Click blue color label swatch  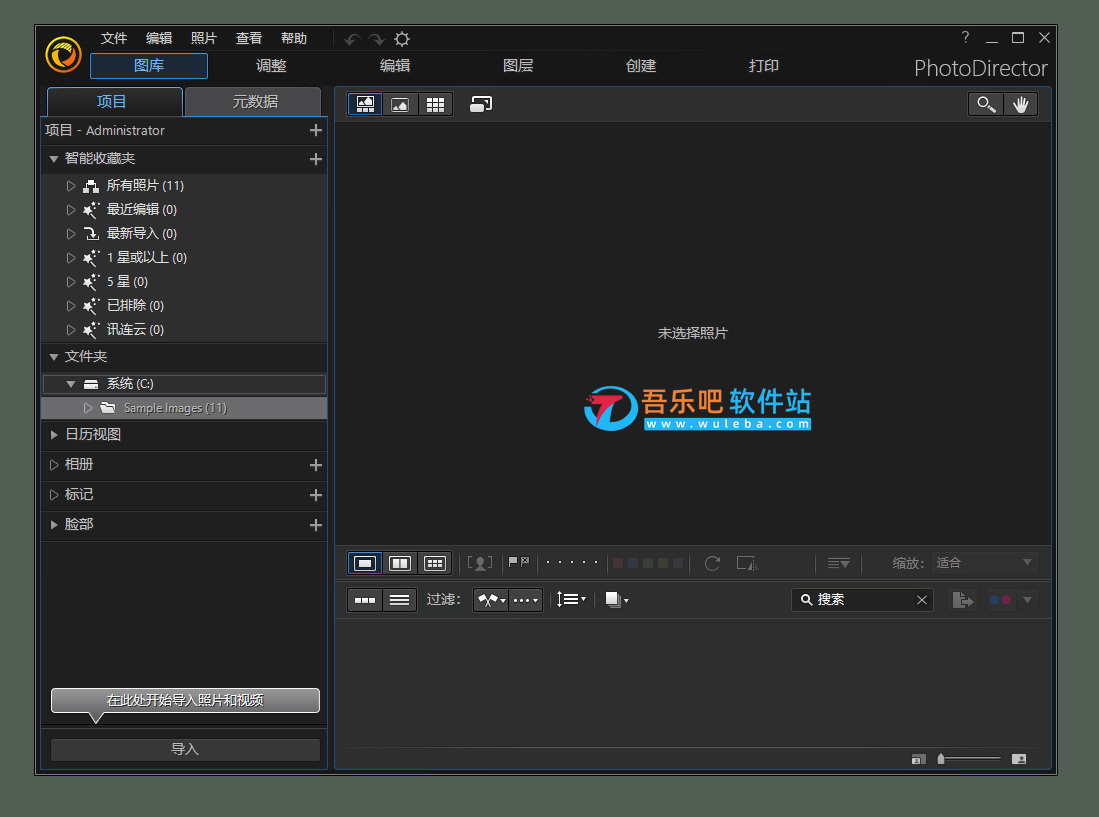point(633,563)
